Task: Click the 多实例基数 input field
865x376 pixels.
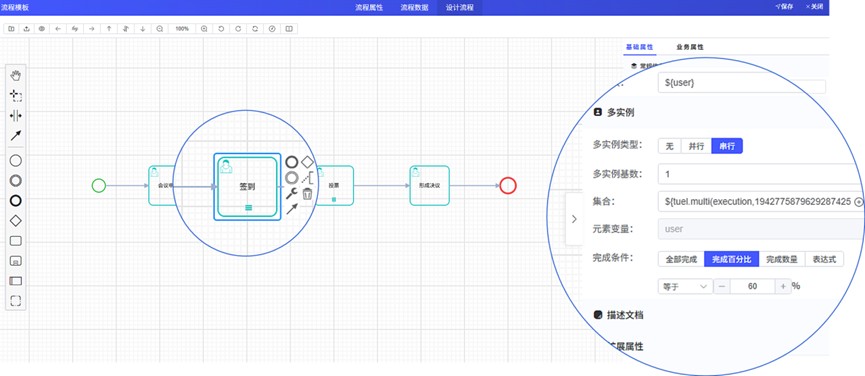Action: 761,174
